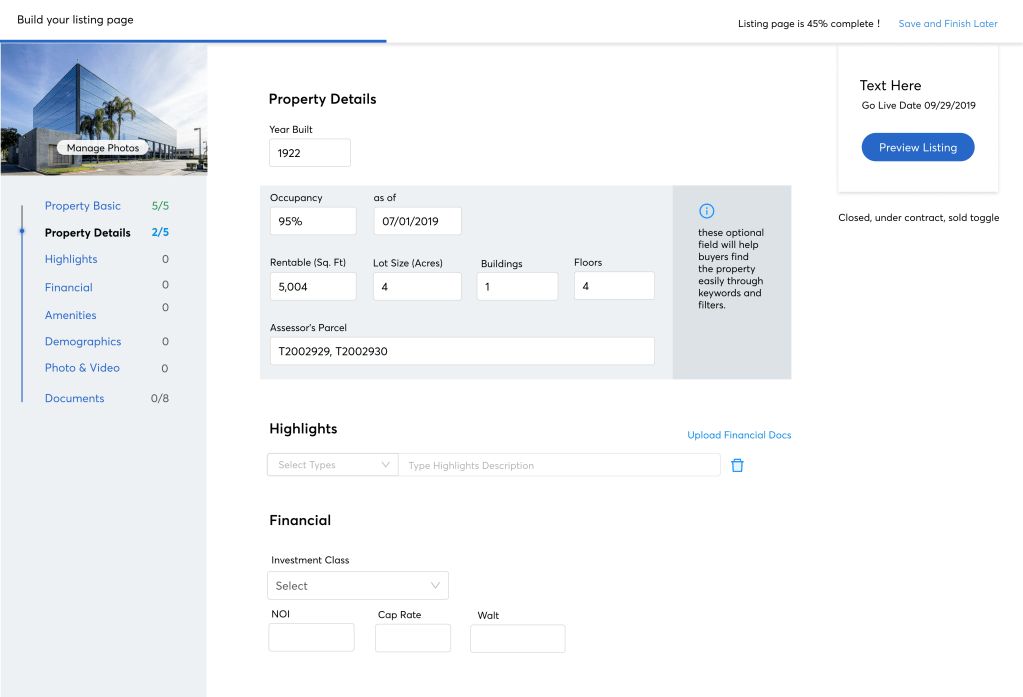Navigate to Demographics section
The width and height of the screenshot is (1023, 697).
click(x=83, y=342)
